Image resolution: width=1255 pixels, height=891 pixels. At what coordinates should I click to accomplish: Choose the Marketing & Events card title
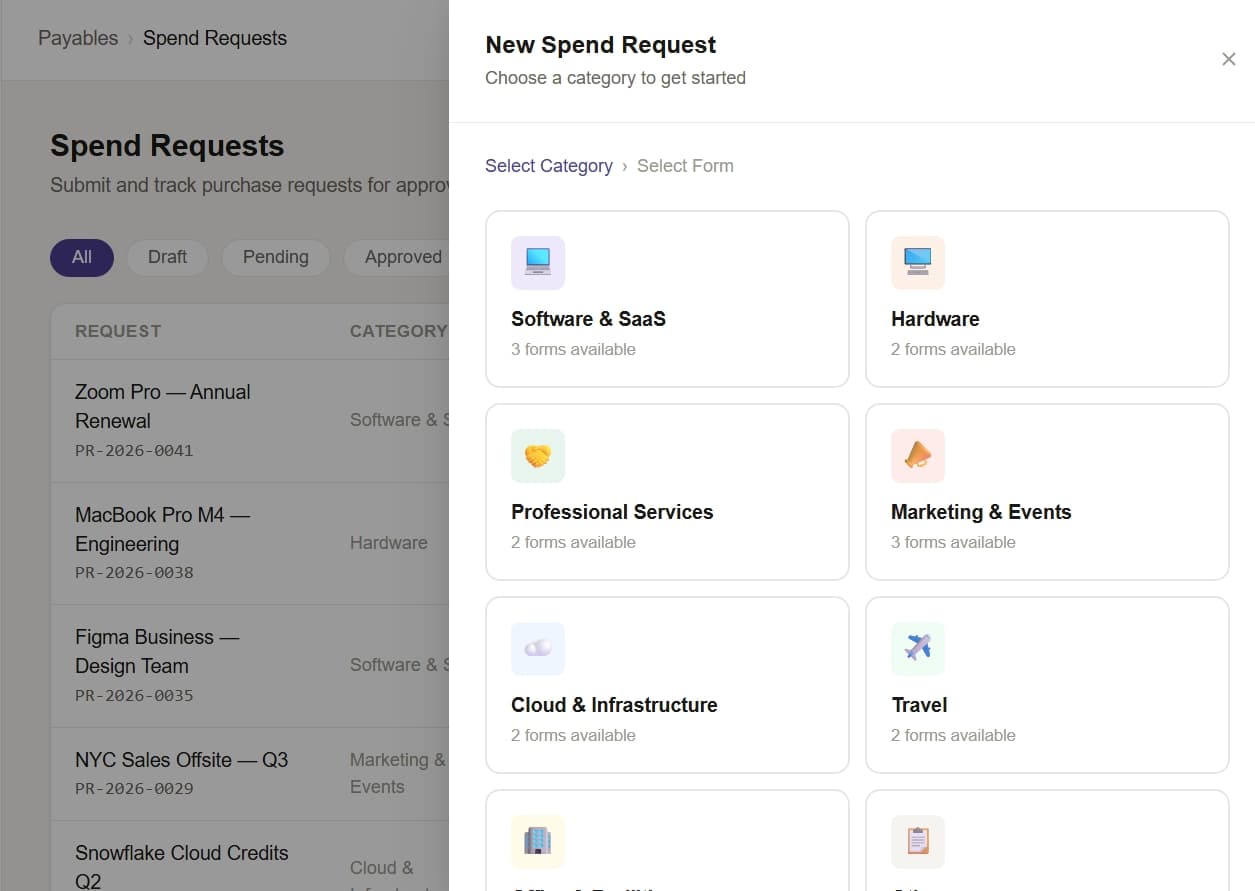point(981,512)
